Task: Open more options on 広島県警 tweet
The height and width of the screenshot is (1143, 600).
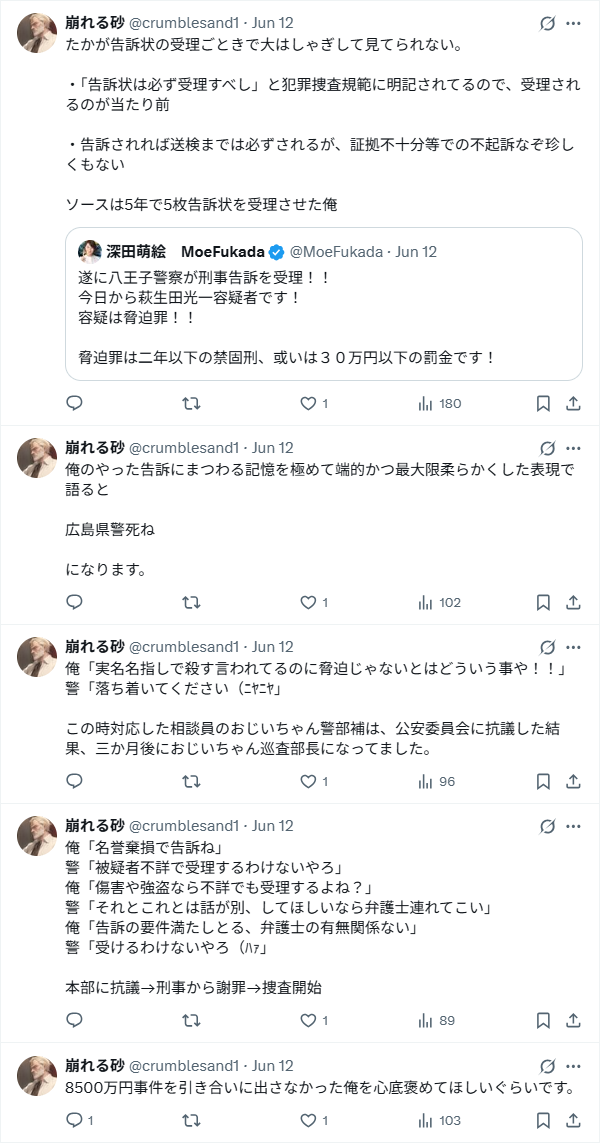Action: click(x=573, y=447)
